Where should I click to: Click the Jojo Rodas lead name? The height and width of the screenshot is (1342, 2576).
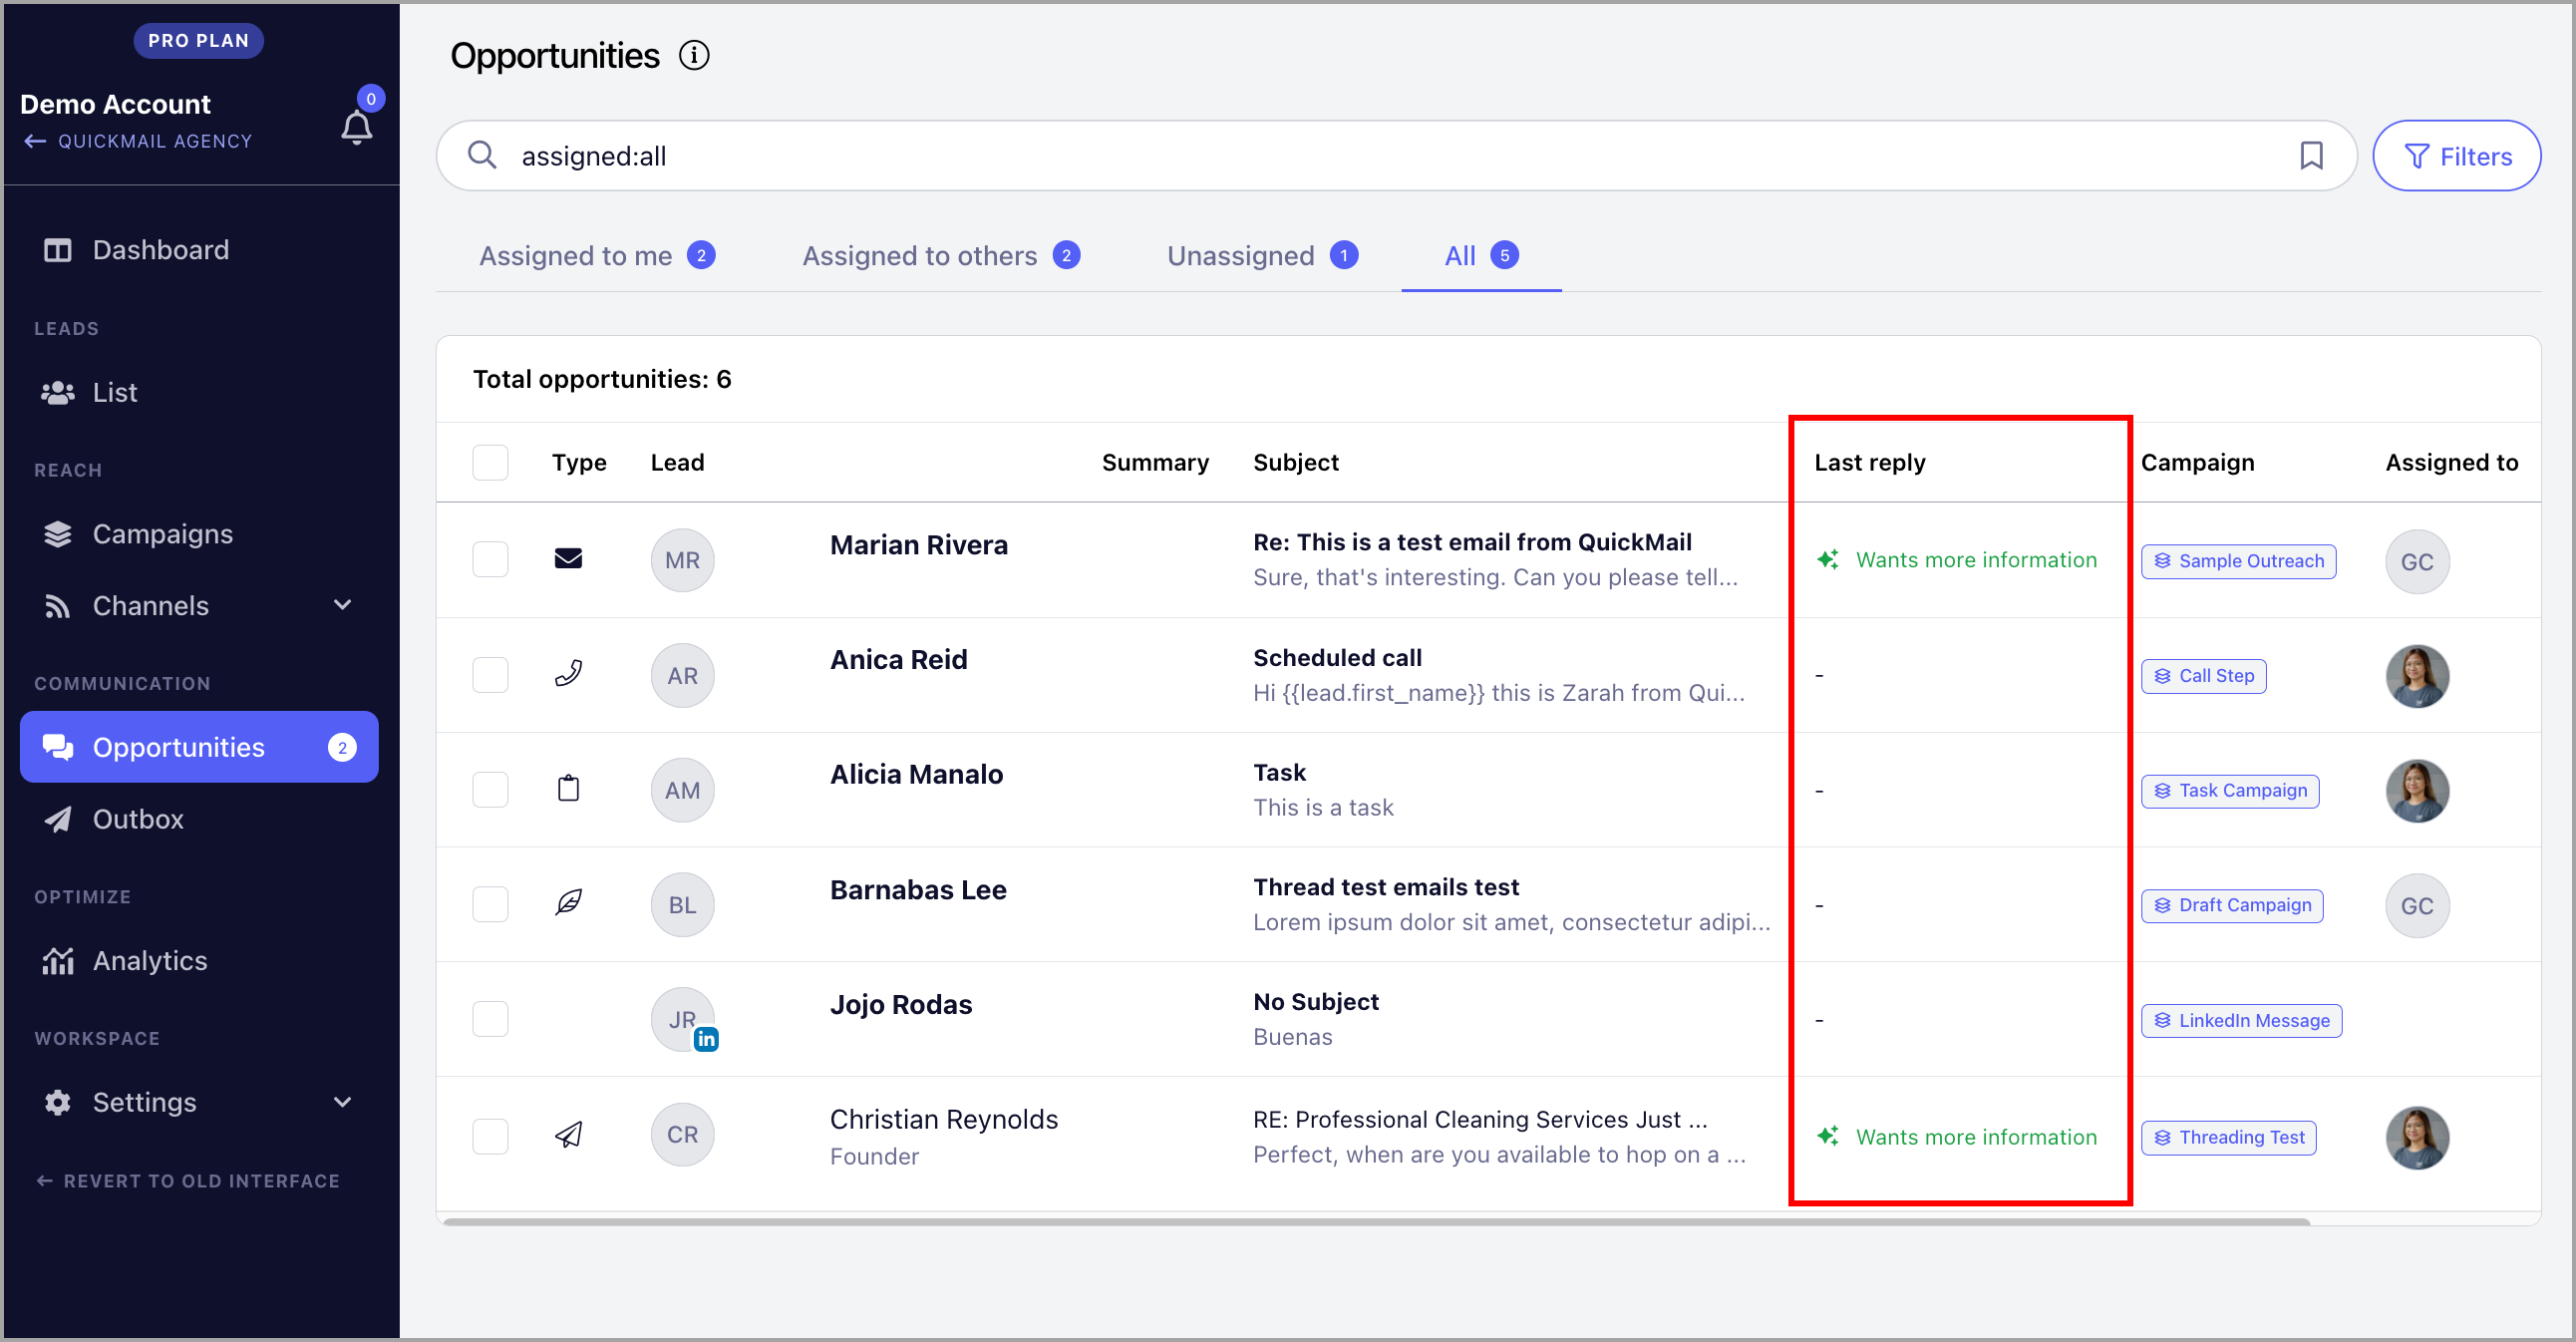(x=900, y=1005)
